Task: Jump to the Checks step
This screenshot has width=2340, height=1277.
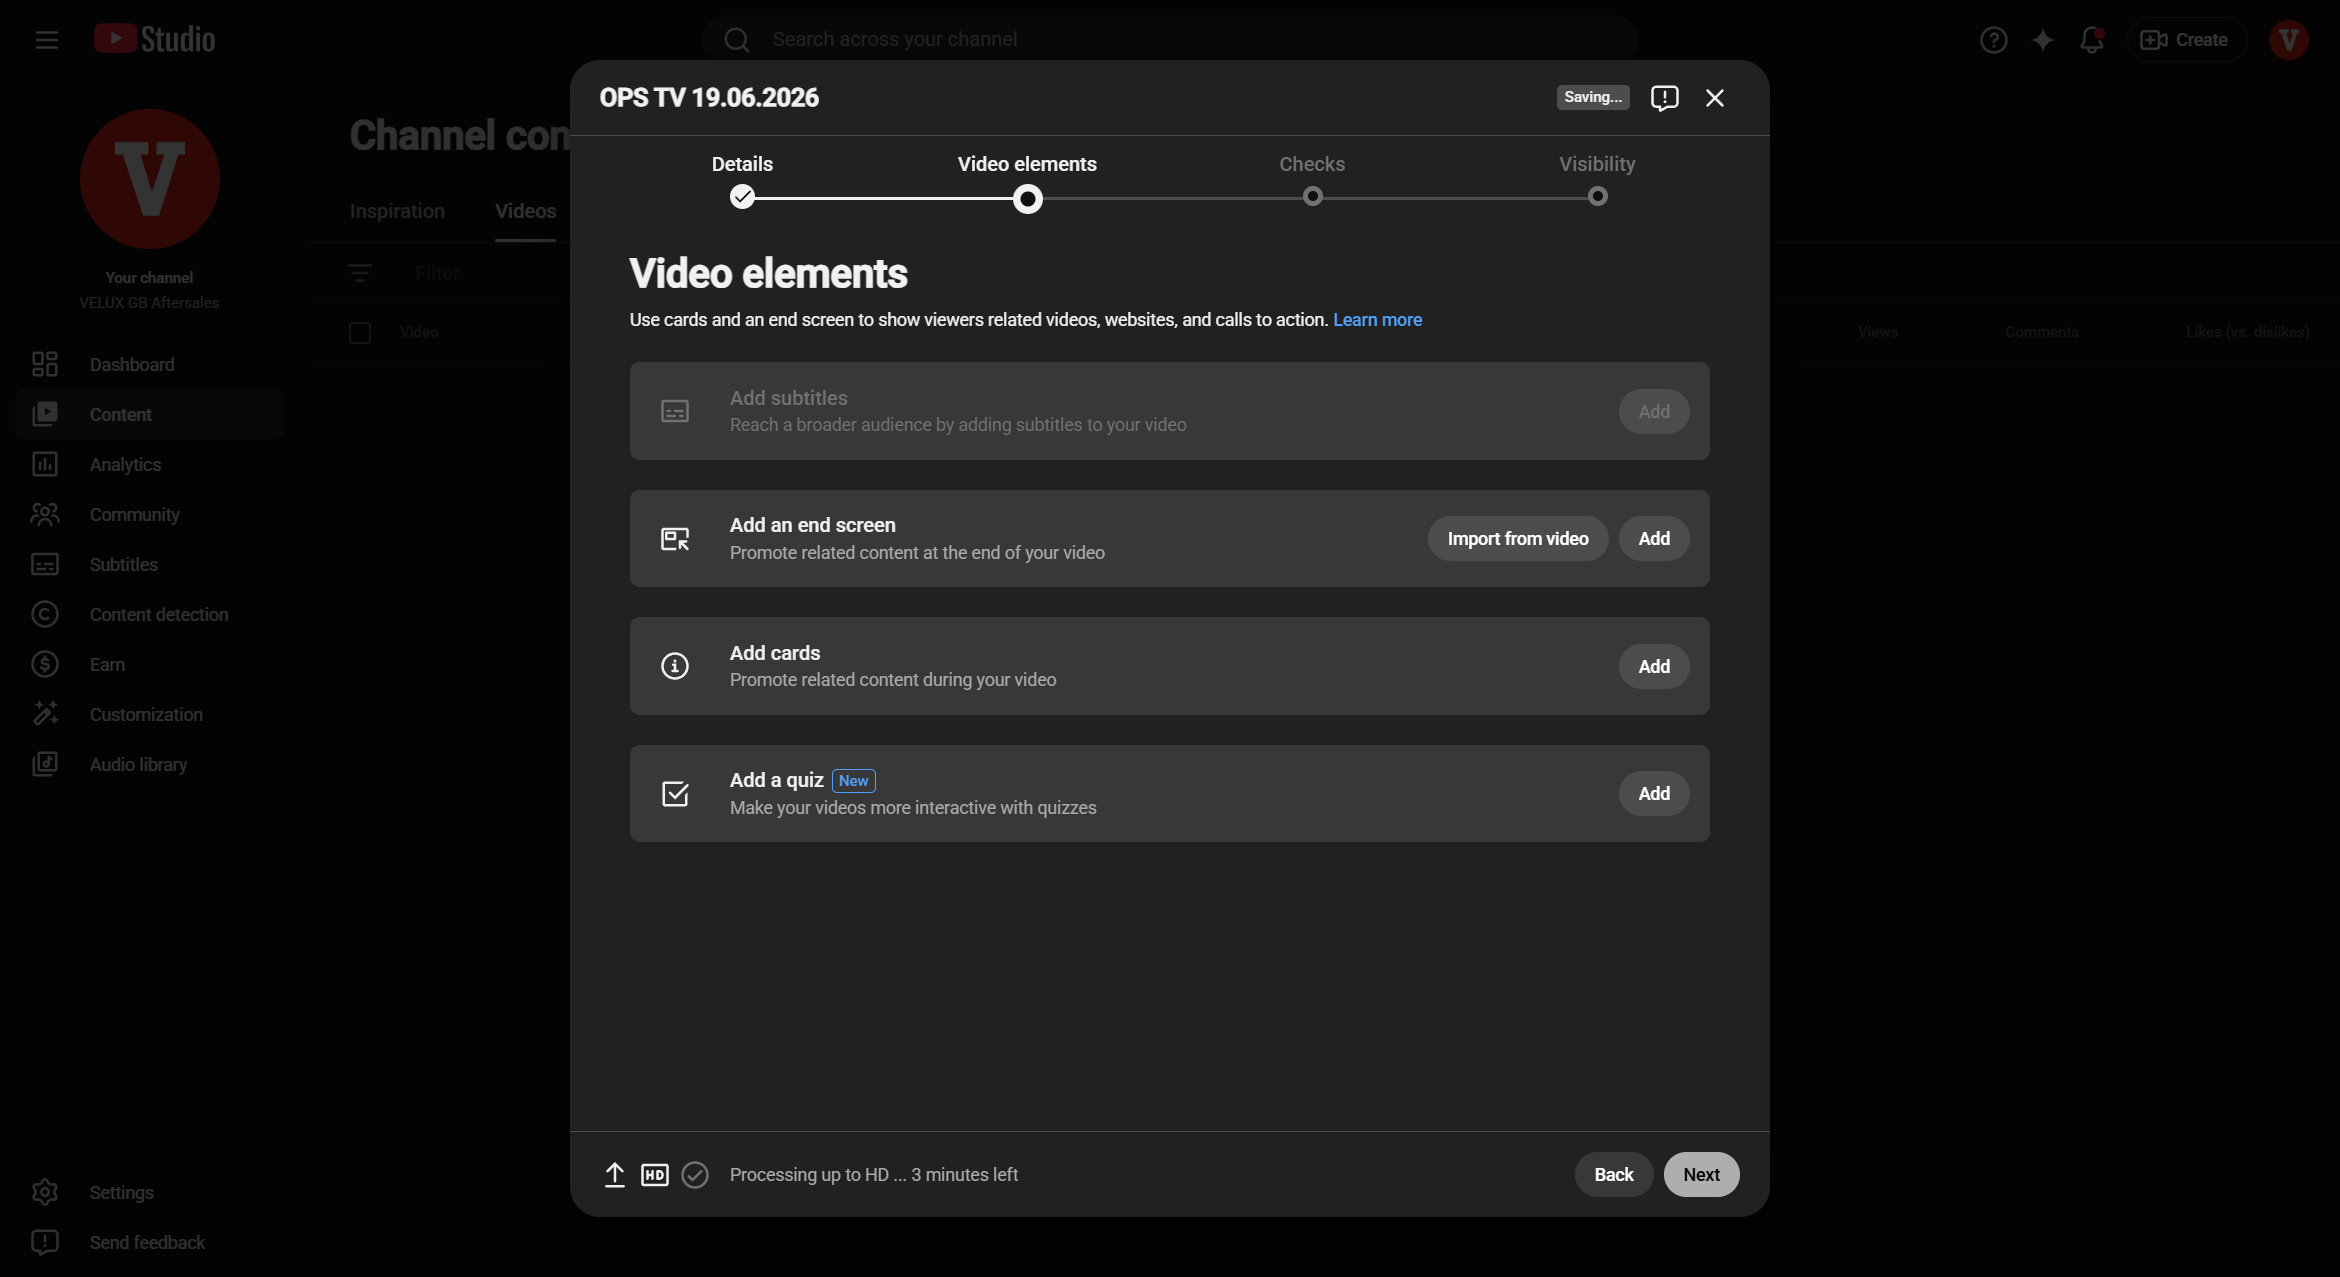Action: pyautogui.click(x=1312, y=180)
